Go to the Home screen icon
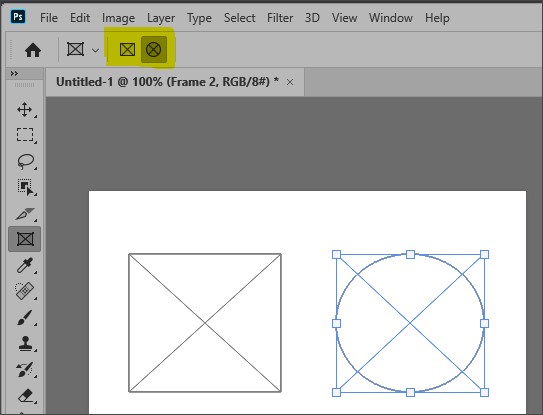Image resolution: width=543 pixels, height=415 pixels. [33, 50]
